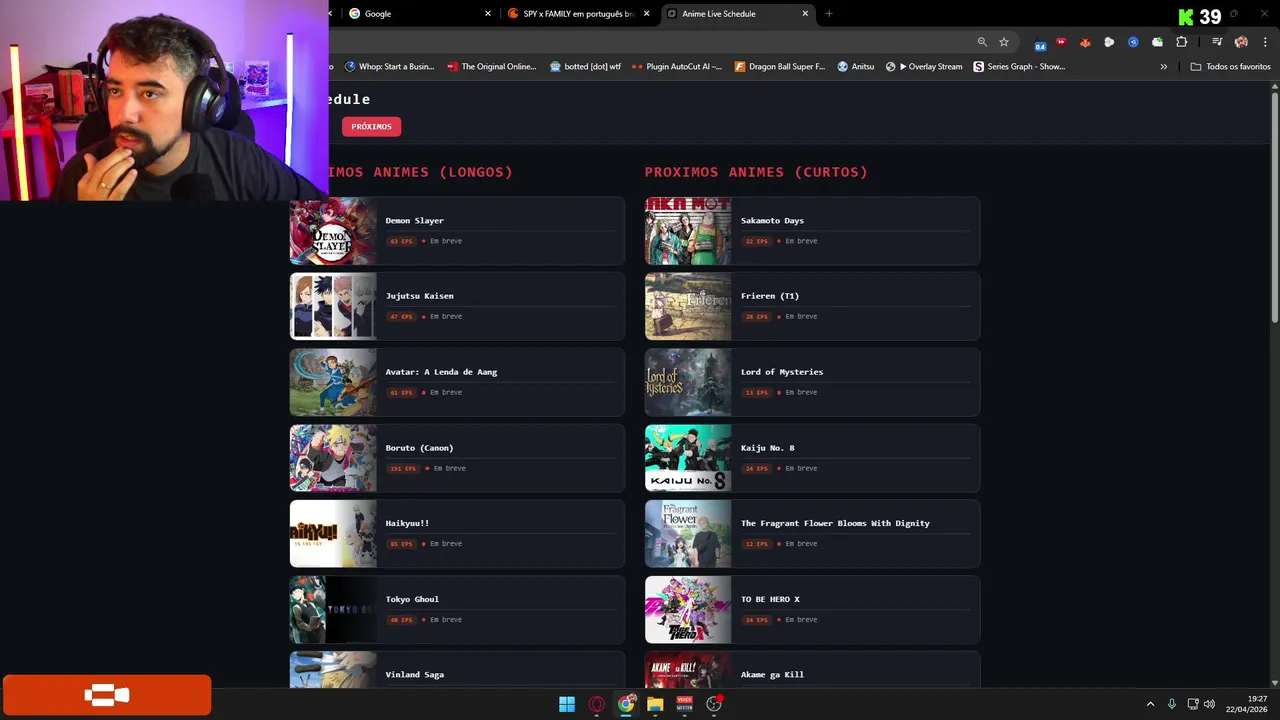This screenshot has height=720, width=1280.
Task: Open the Series Graph bookmark
Action: (1019, 66)
